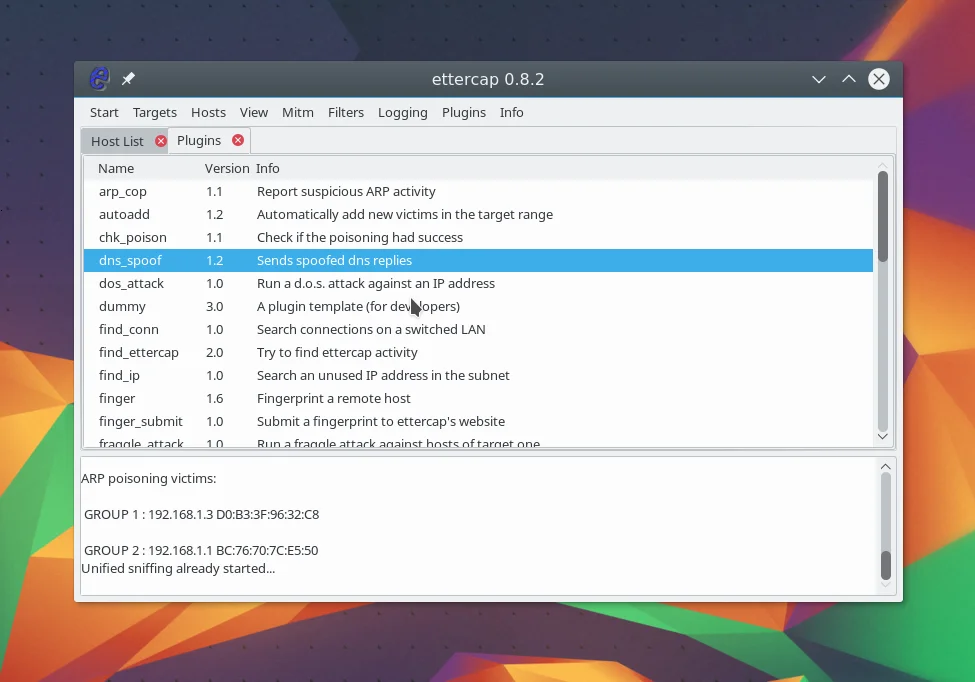Screen dimensions: 975x682
Task: Close the Host List tab
Action: coord(161,141)
